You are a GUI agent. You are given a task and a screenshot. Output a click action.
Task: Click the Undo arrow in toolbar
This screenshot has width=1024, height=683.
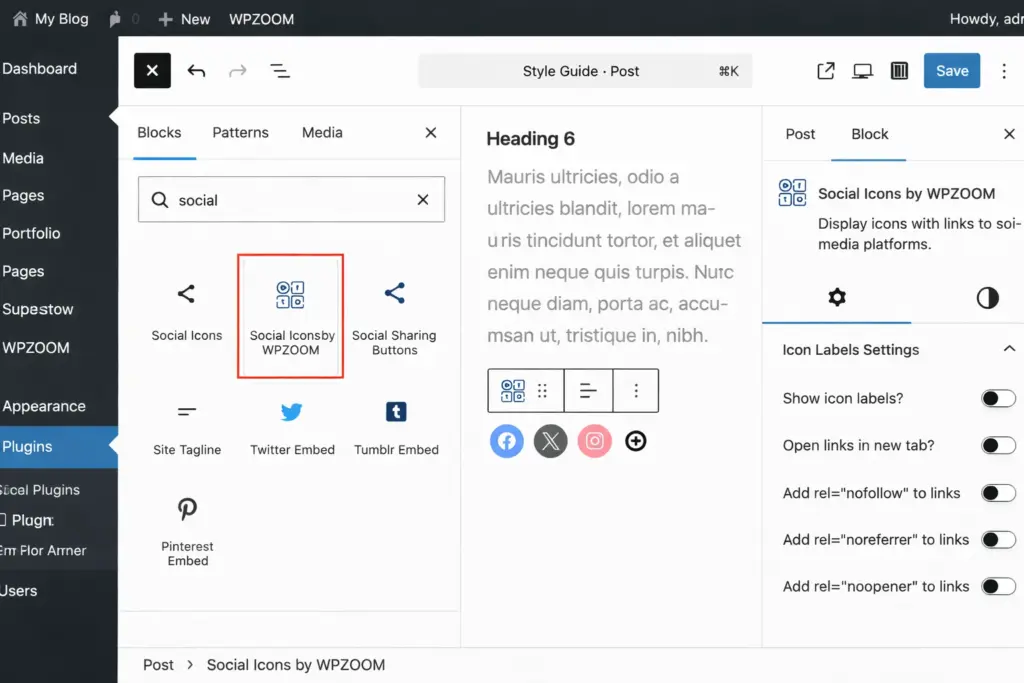[x=197, y=71]
